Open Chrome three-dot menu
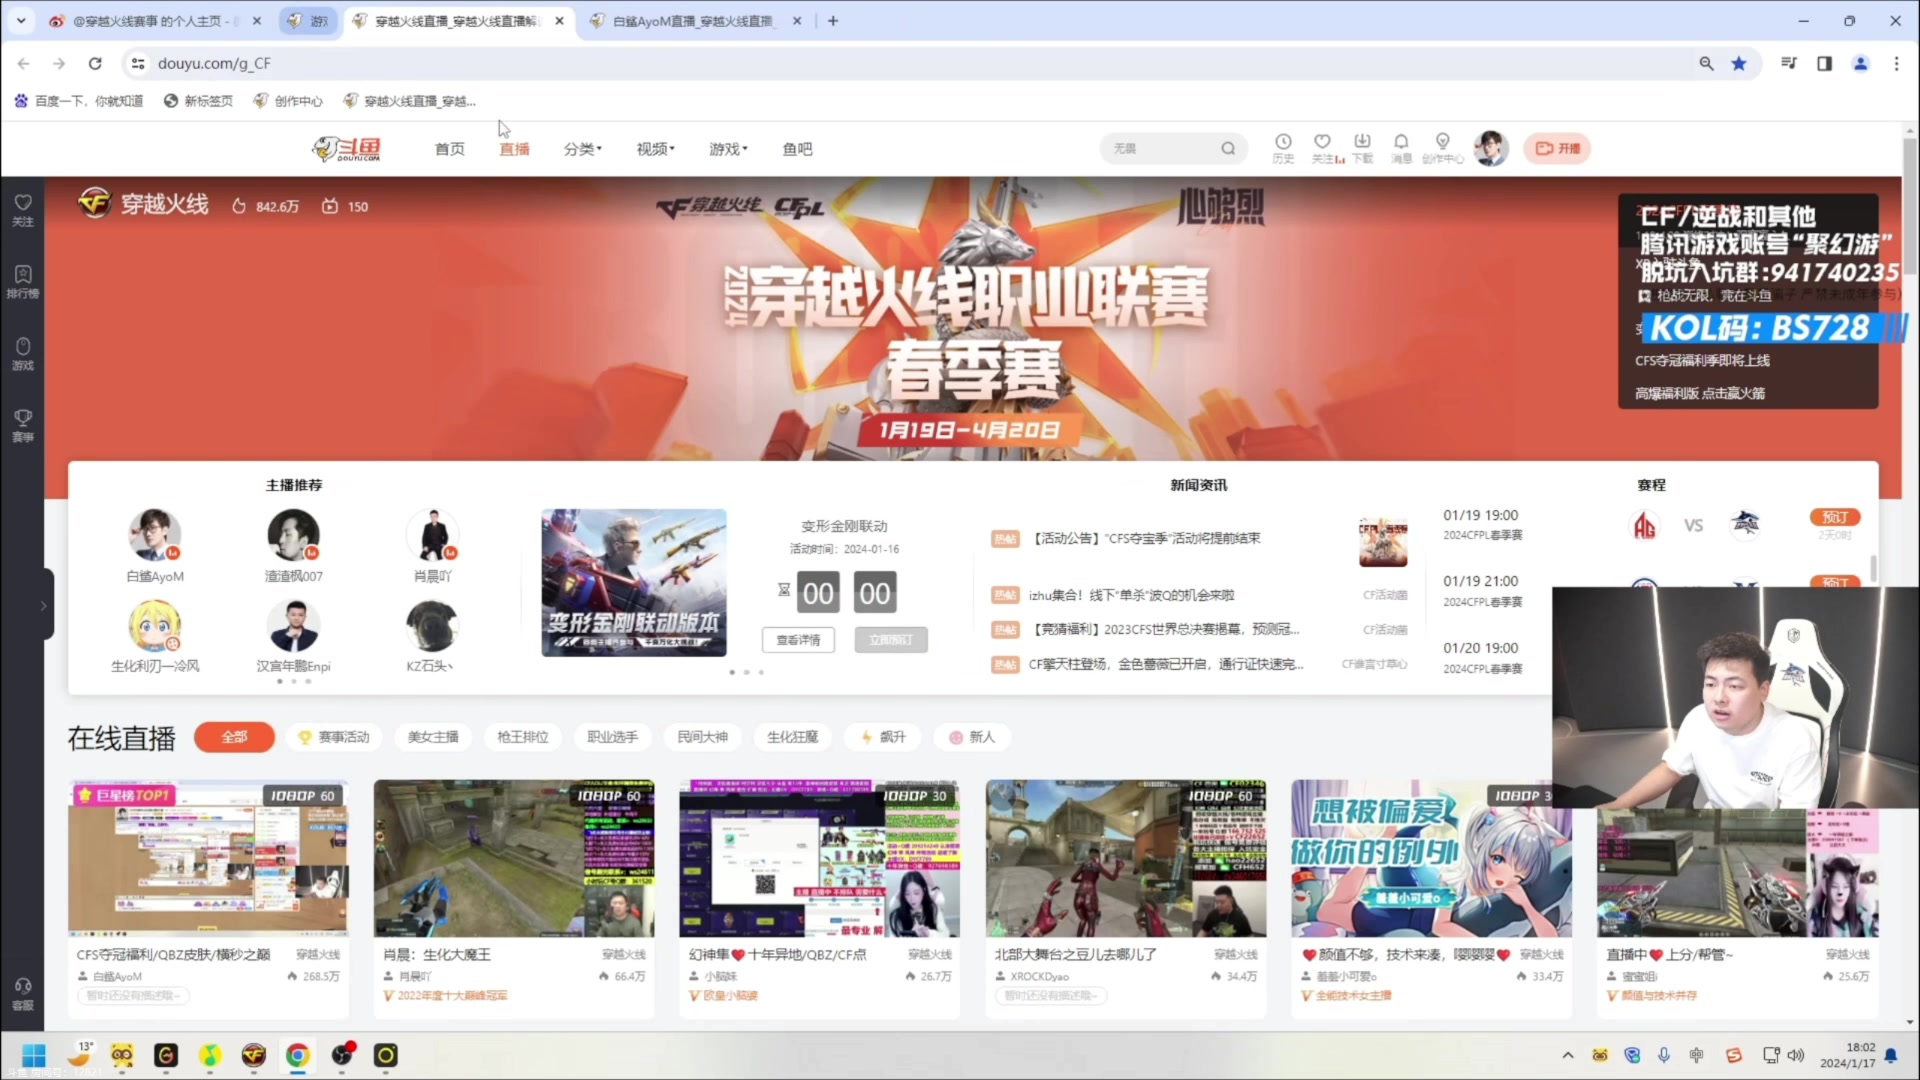The width and height of the screenshot is (1920, 1080). [x=1896, y=63]
